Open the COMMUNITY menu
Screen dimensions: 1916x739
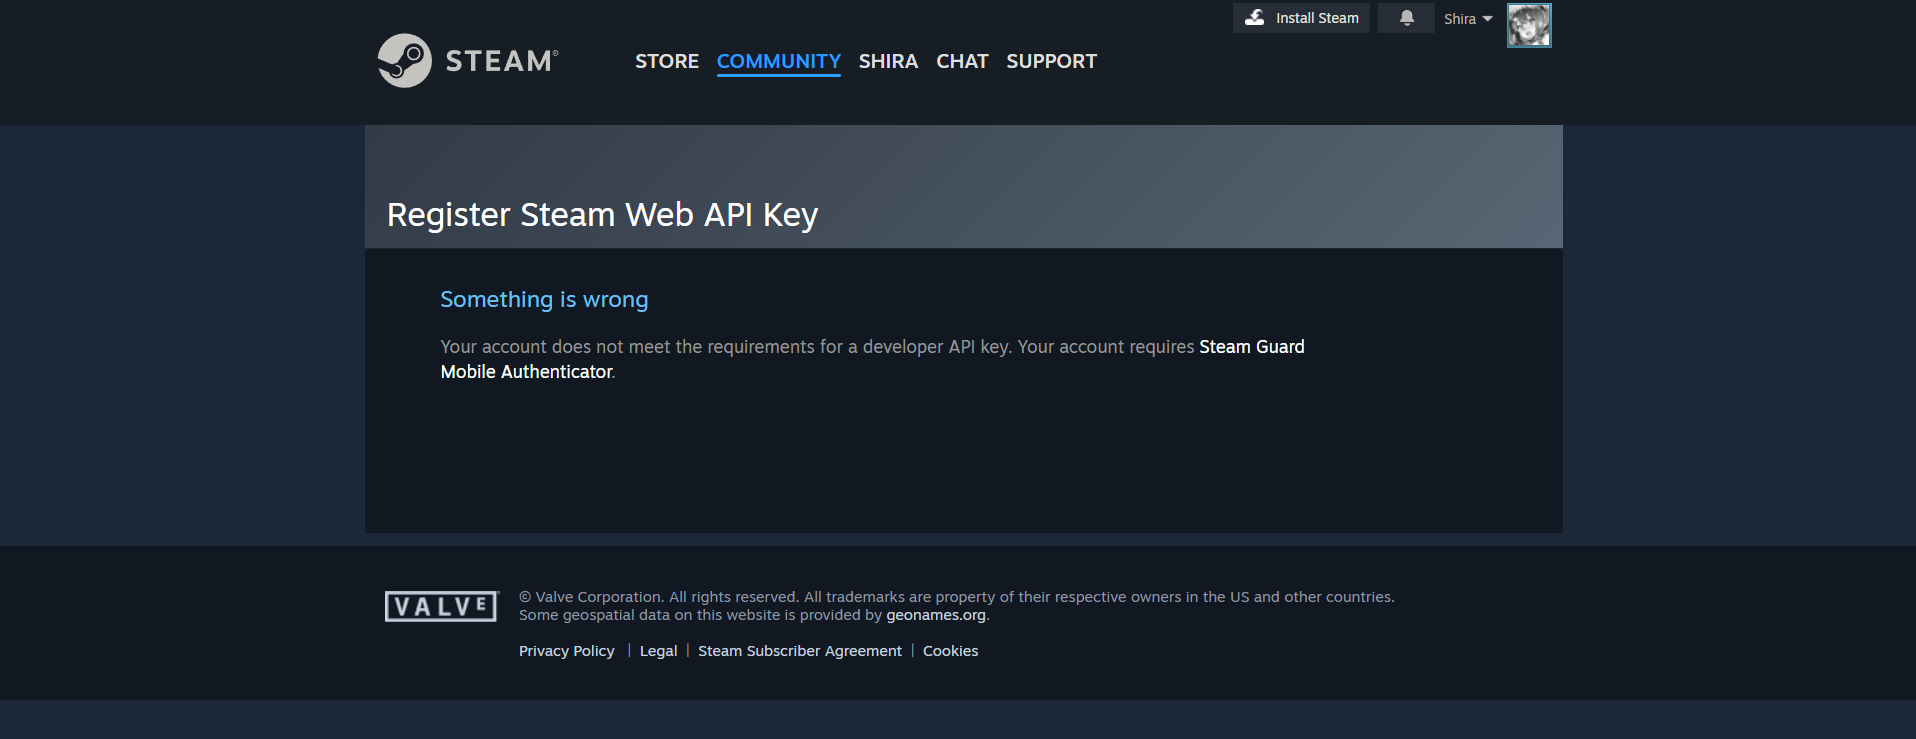pos(779,61)
